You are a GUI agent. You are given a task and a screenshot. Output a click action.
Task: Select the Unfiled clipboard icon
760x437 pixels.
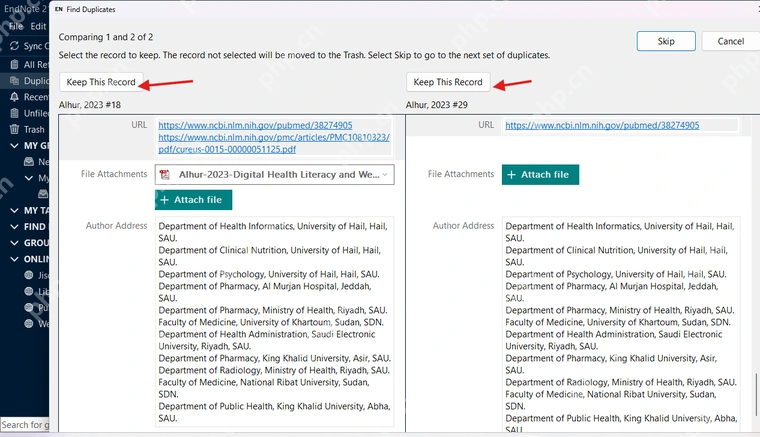pos(15,113)
